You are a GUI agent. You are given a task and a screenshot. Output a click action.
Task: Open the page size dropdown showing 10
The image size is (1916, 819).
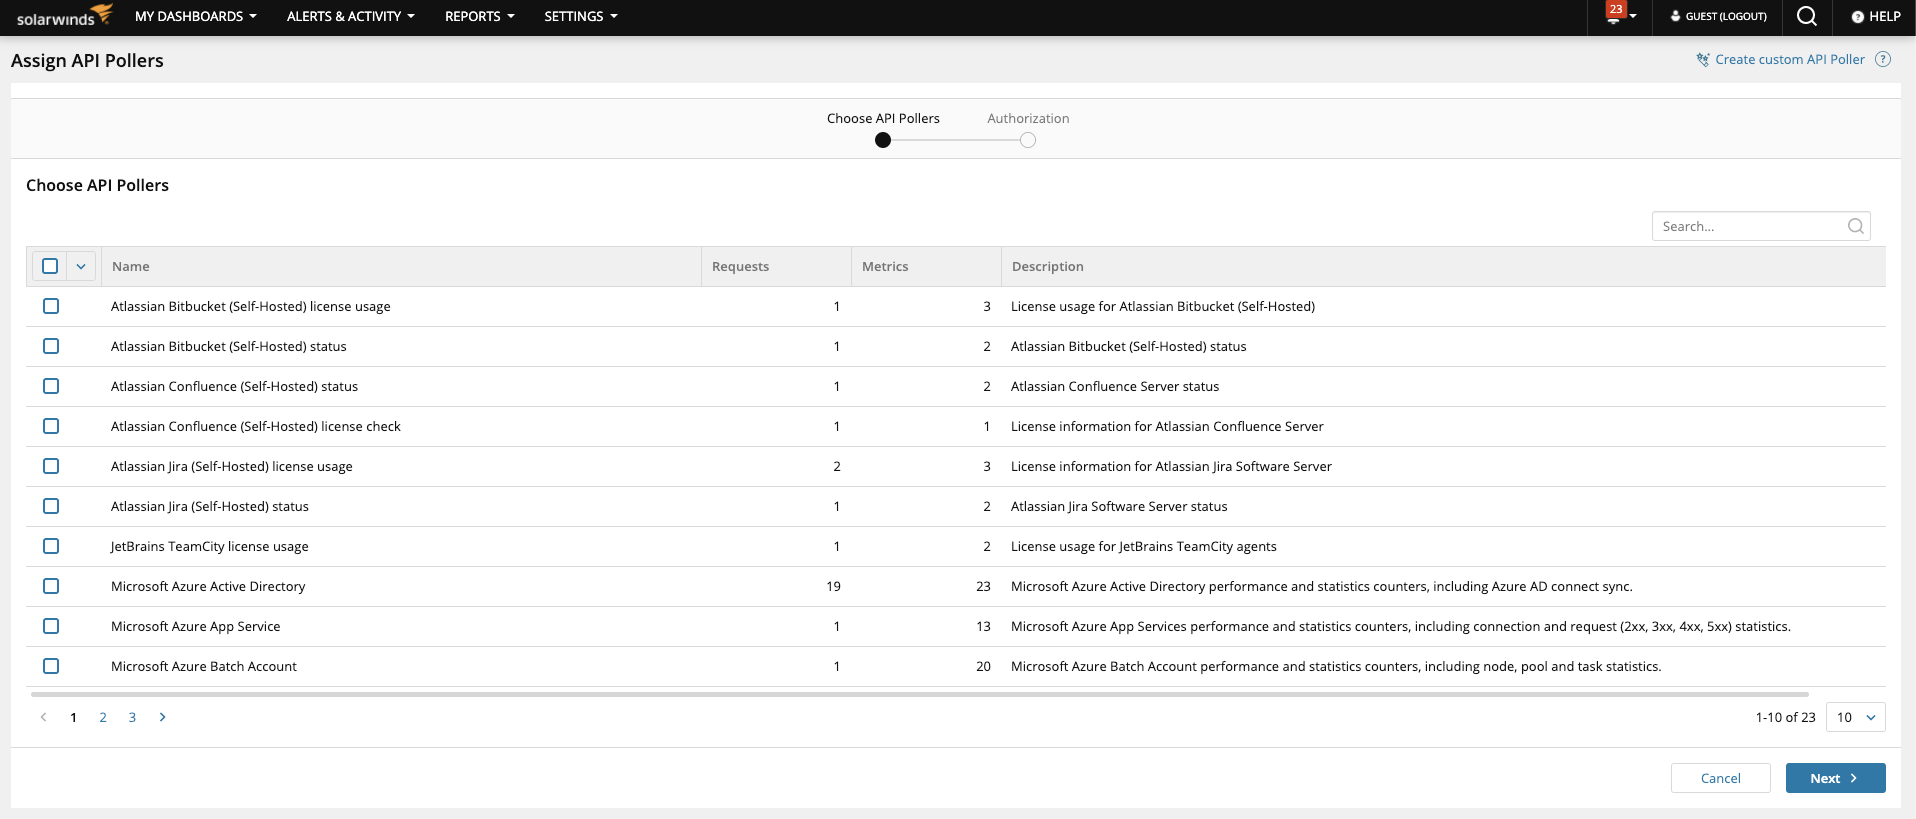pyautogui.click(x=1855, y=717)
